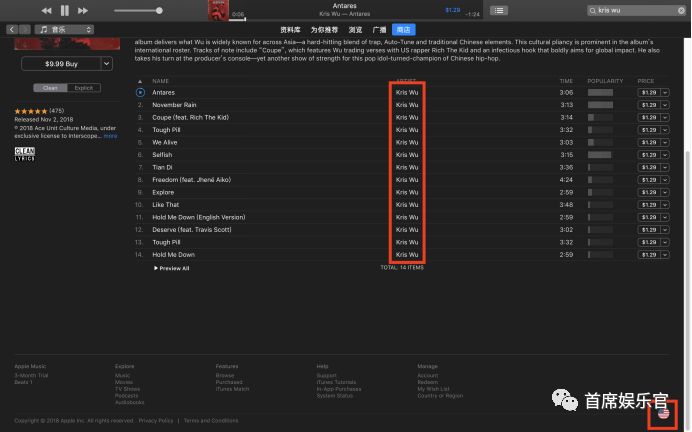This screenshot has height=432, width=692.
Task: Open price dropdown arrow for Like That
Action: 665,205
